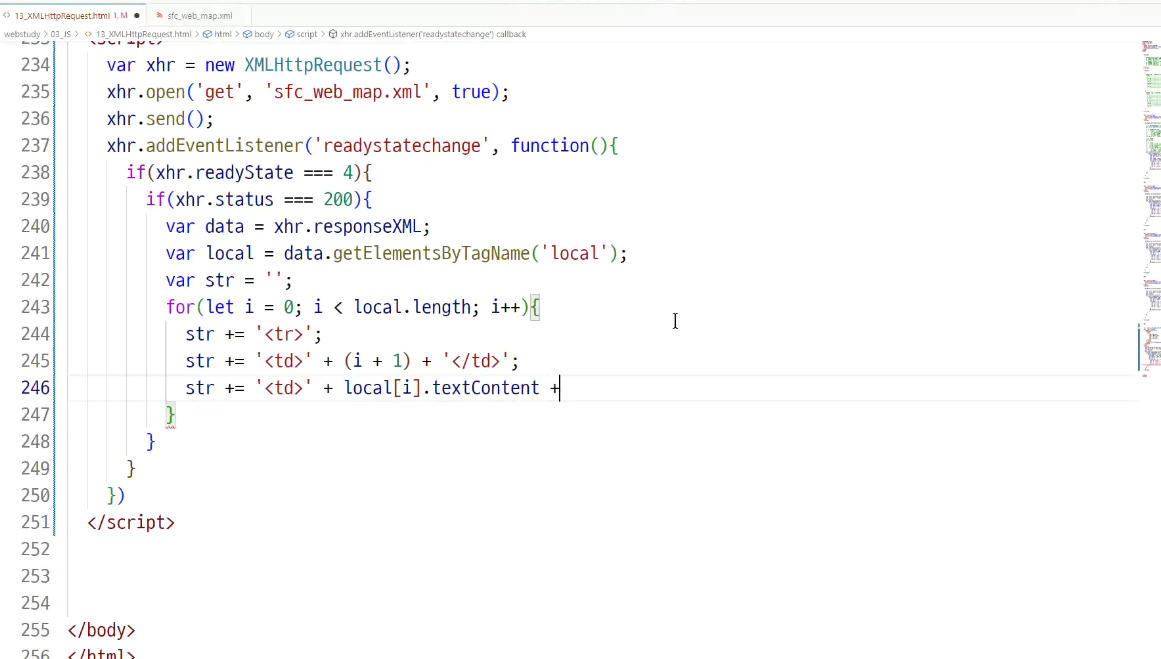This screenshot has height=659, width=1161.
Task: Click the '</body>' closing tag
Action: click(101, 630)
